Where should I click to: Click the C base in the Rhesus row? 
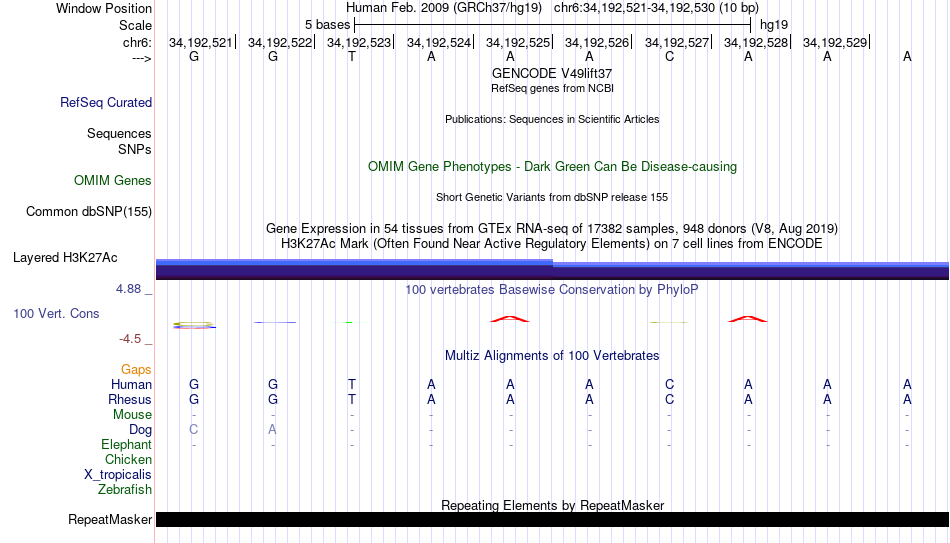point(669,400)
